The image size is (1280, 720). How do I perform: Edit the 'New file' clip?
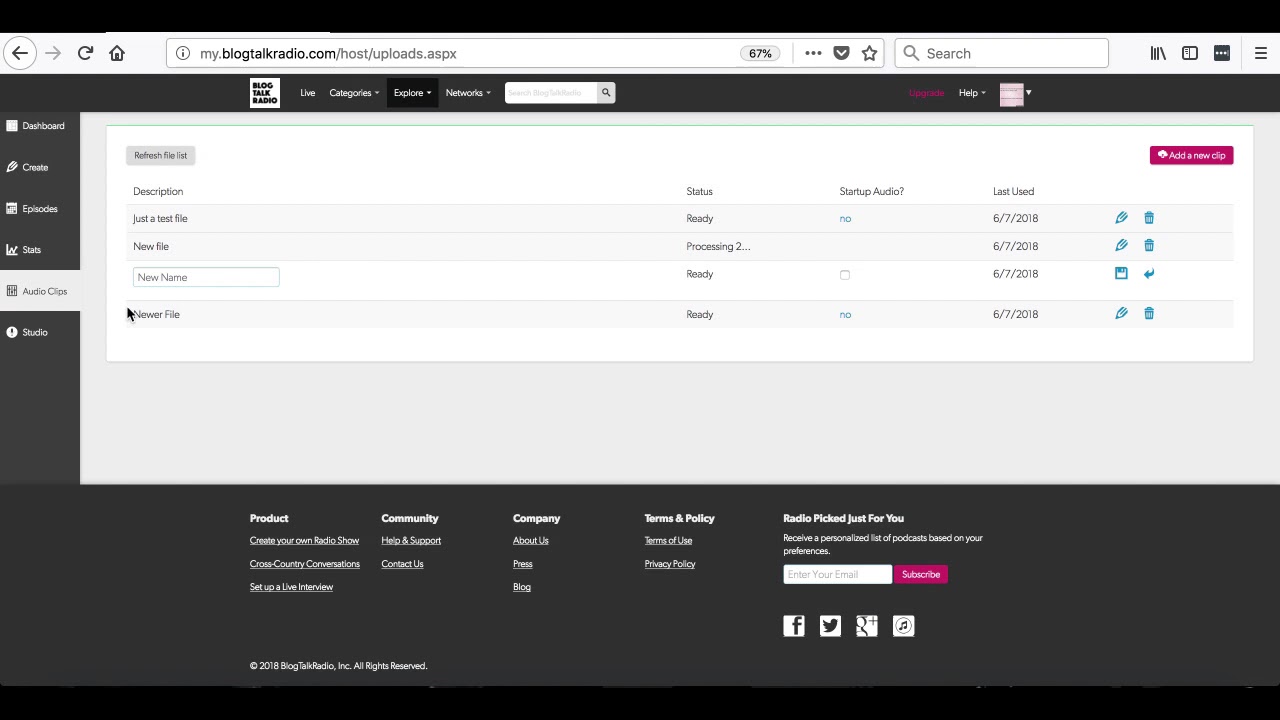click(x=1121, y=246)
